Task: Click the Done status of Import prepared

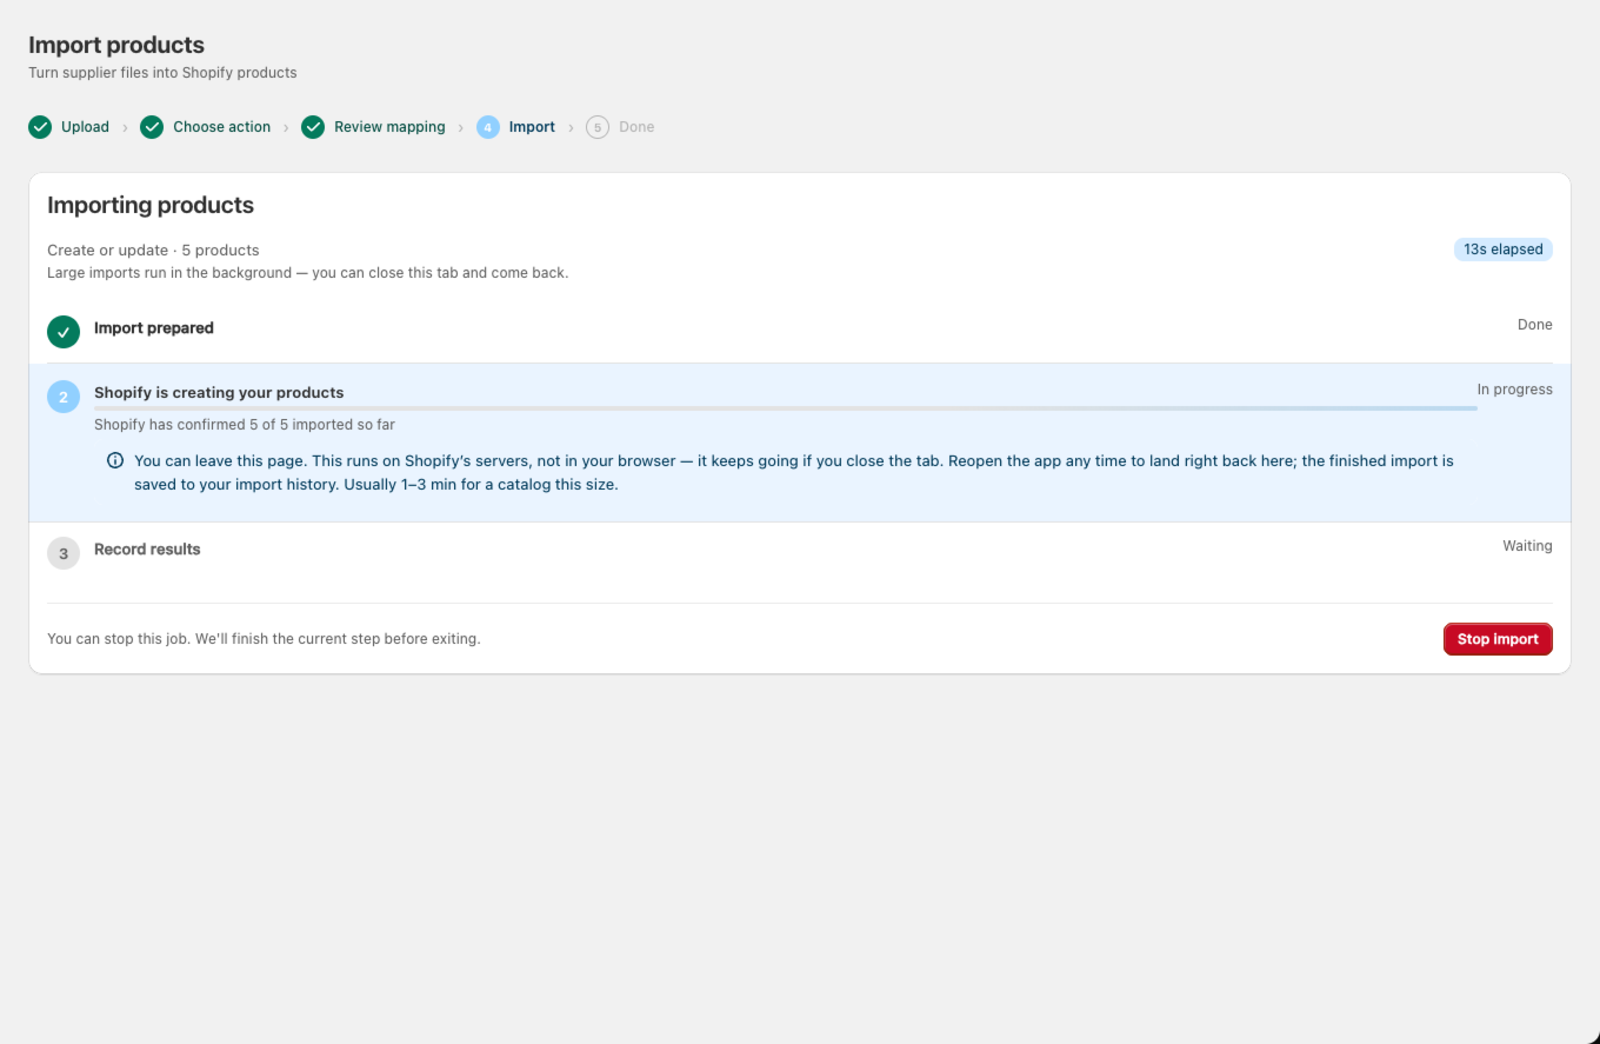Action: [1535, 325]
